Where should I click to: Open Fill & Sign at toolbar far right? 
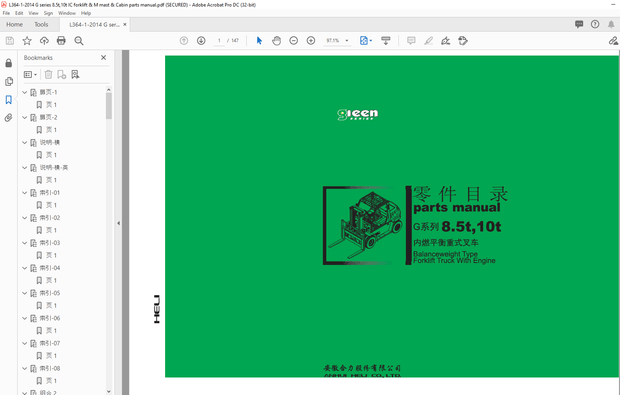(x=613, y=40)
